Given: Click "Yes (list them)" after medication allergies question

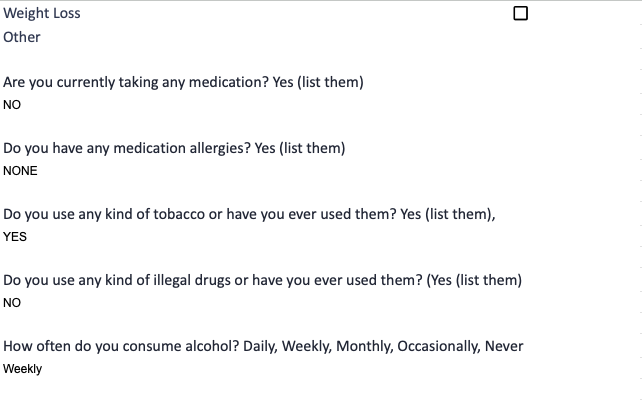Looking at the screenshot, I should point(300,148).
